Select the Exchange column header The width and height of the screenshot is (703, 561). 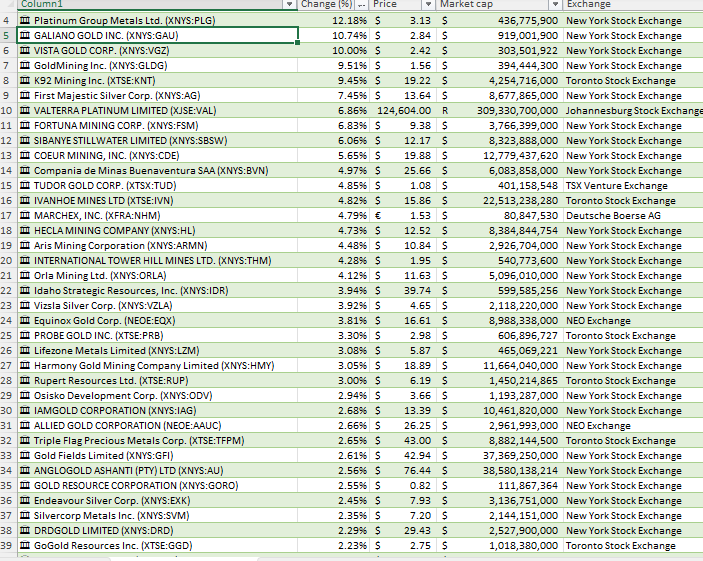[x=633, y=4]
